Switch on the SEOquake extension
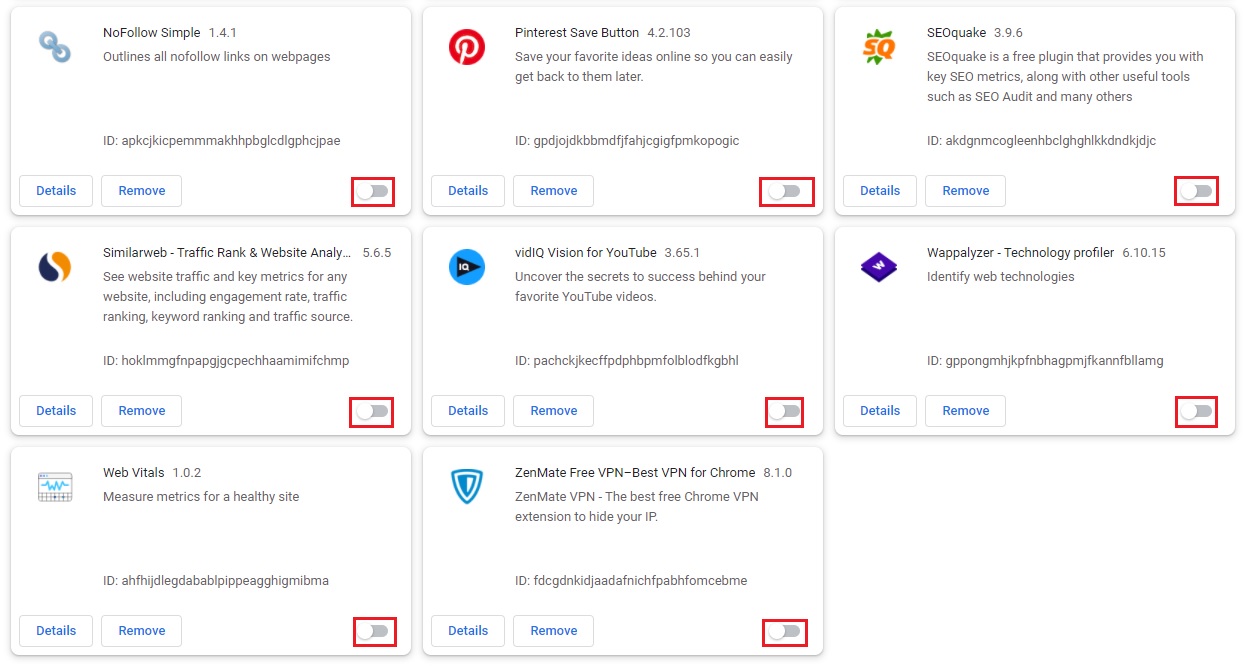 point(1197,191)
